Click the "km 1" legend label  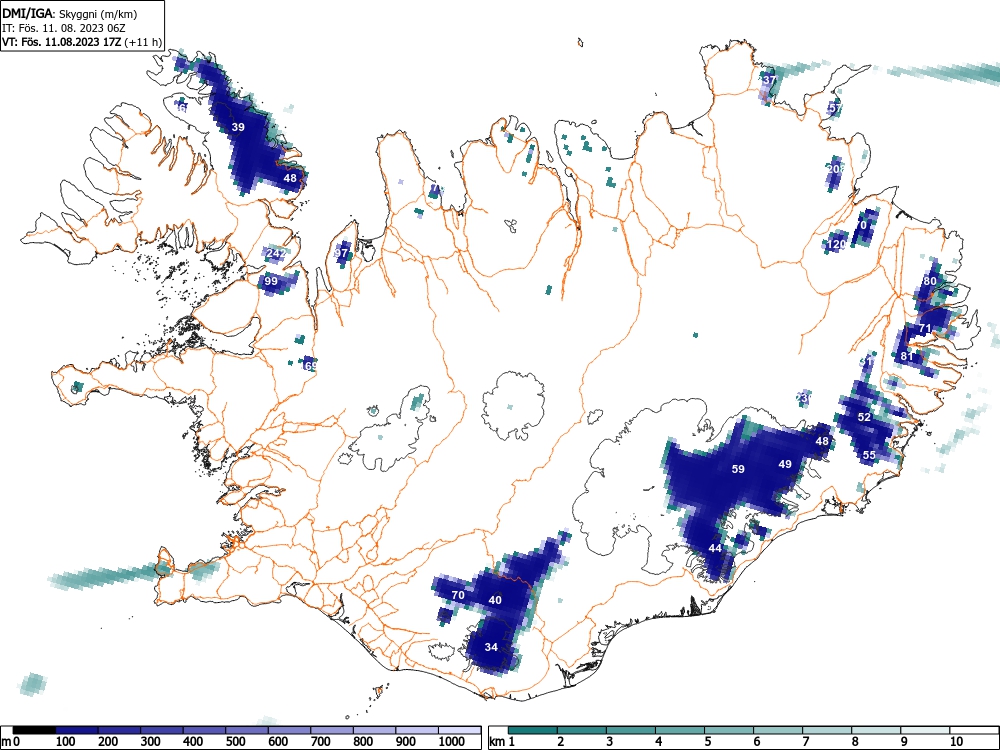click(502, 742)
